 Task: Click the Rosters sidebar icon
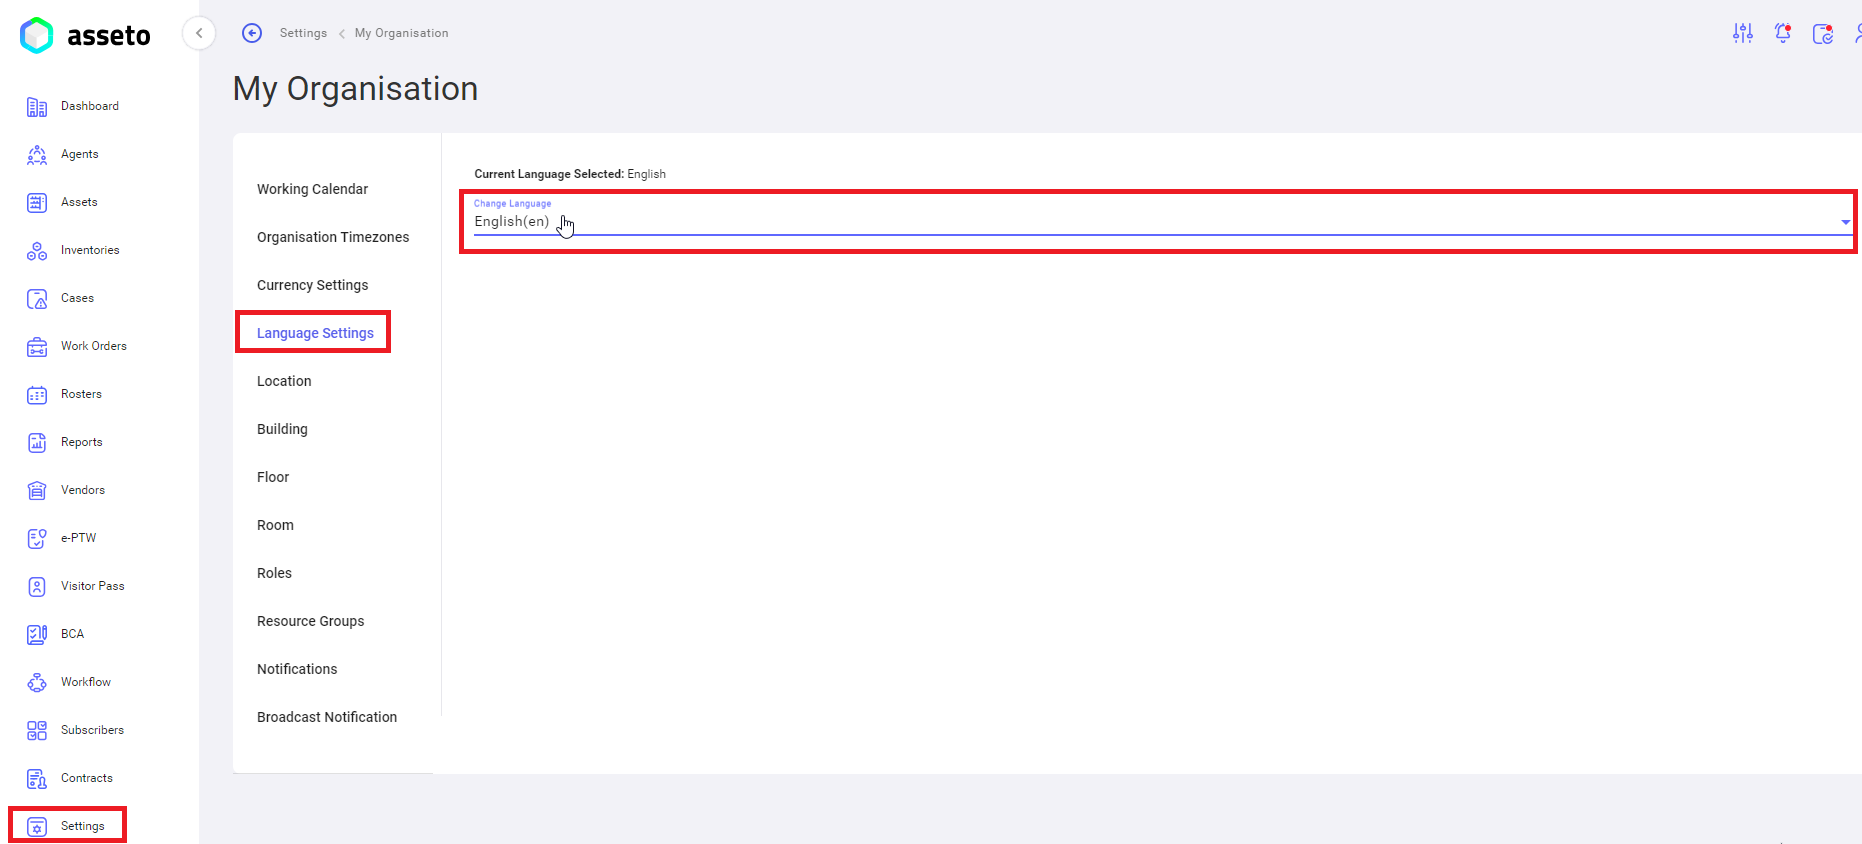pos(37,394)
